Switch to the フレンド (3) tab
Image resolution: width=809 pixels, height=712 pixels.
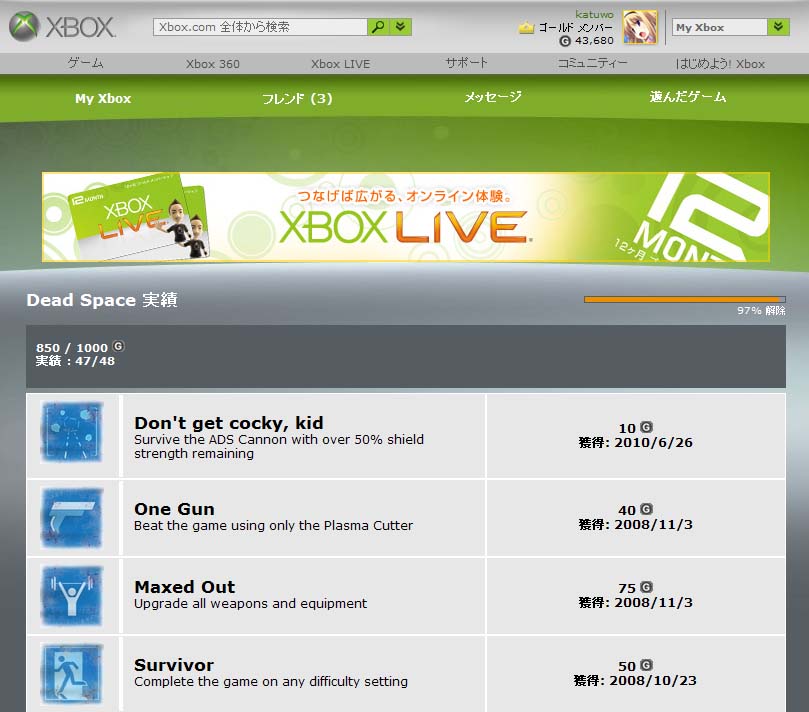(297, 98)
